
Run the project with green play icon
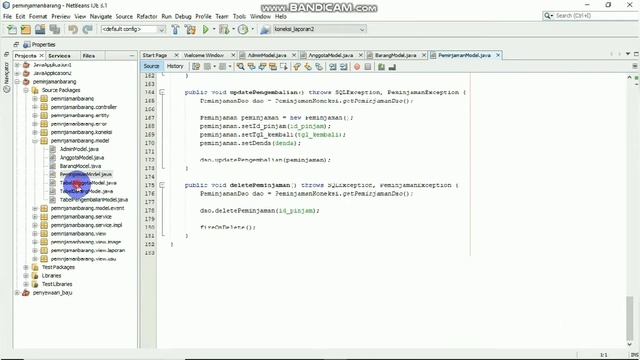point(206,29)
